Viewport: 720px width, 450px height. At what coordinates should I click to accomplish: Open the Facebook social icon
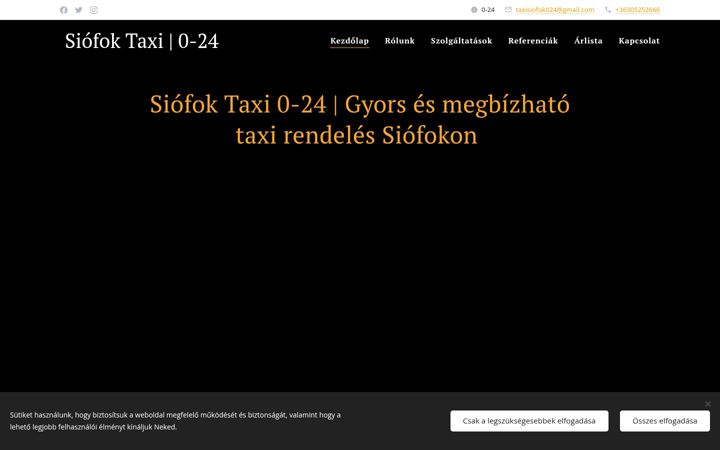pyautogui.click(x=64, y=10)
